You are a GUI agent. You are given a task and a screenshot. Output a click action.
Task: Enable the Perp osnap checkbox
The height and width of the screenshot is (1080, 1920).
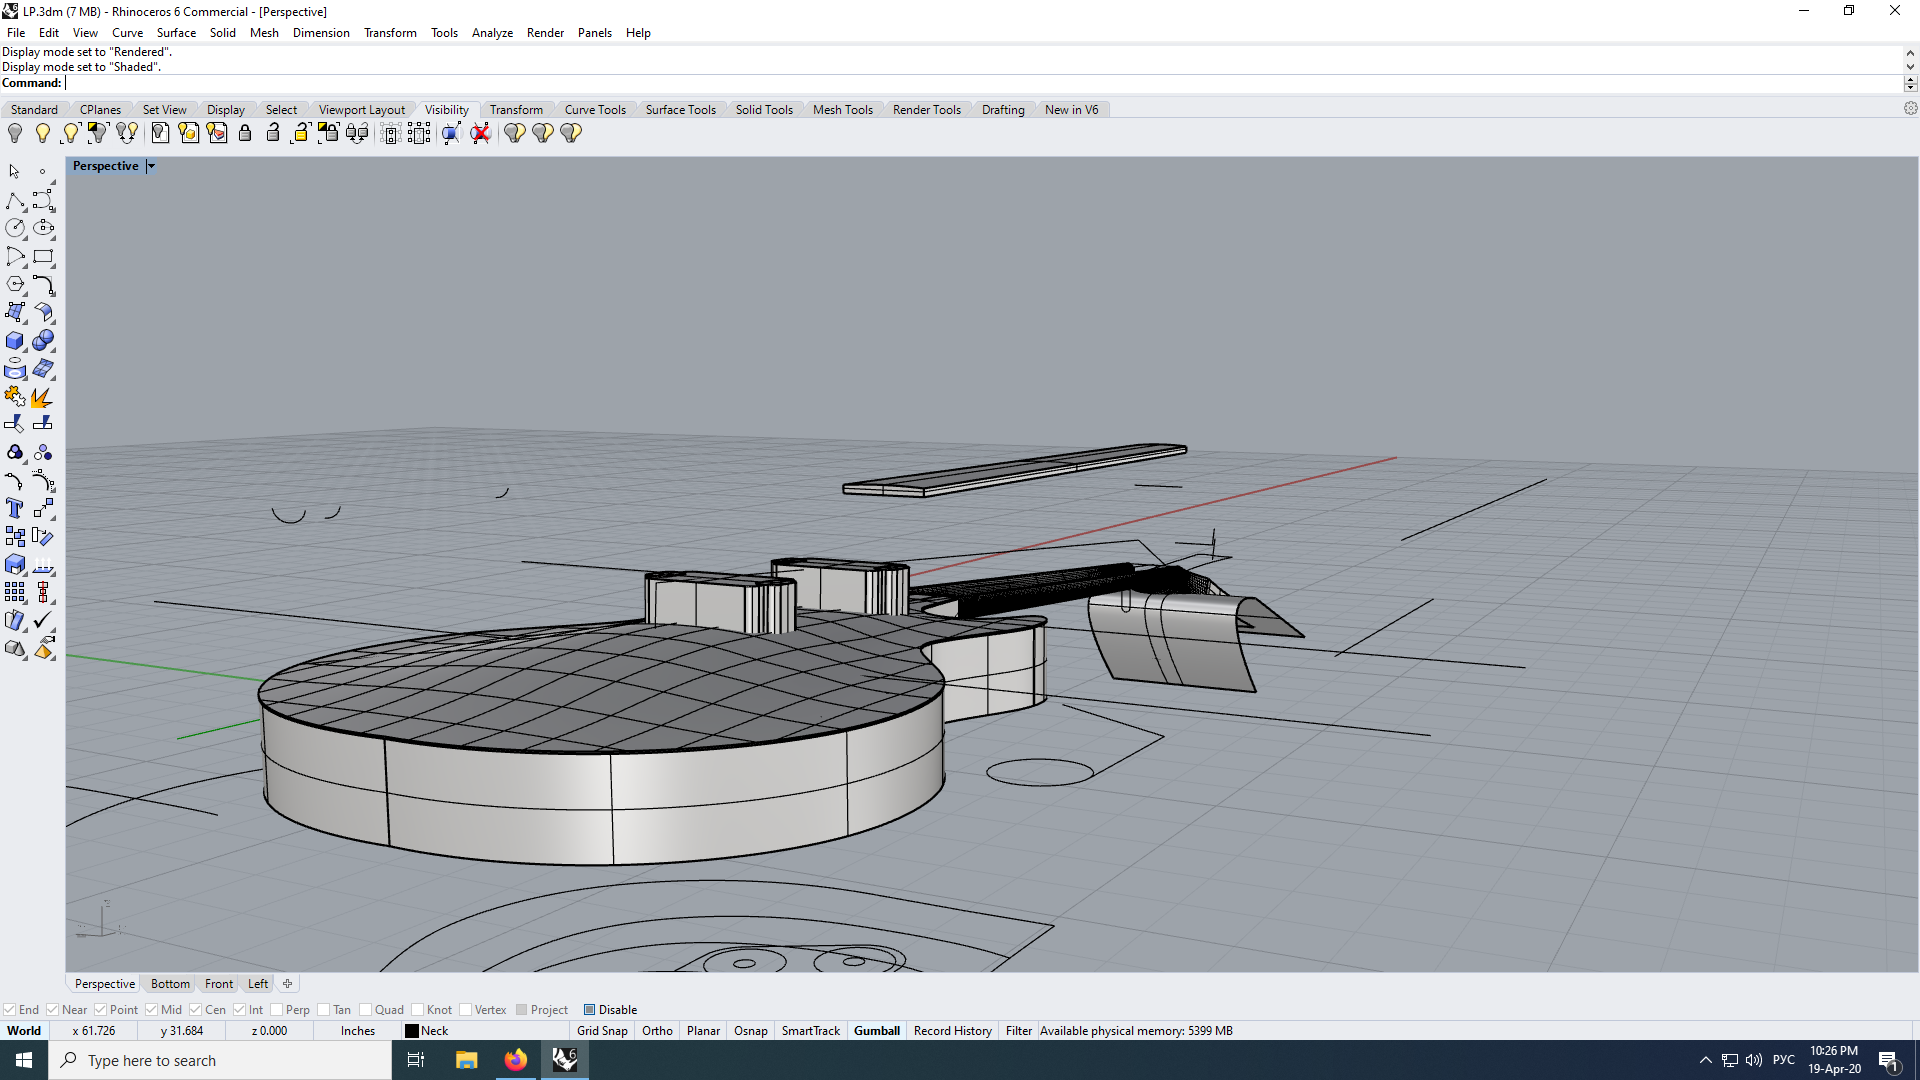click(x=278, y=1010)
